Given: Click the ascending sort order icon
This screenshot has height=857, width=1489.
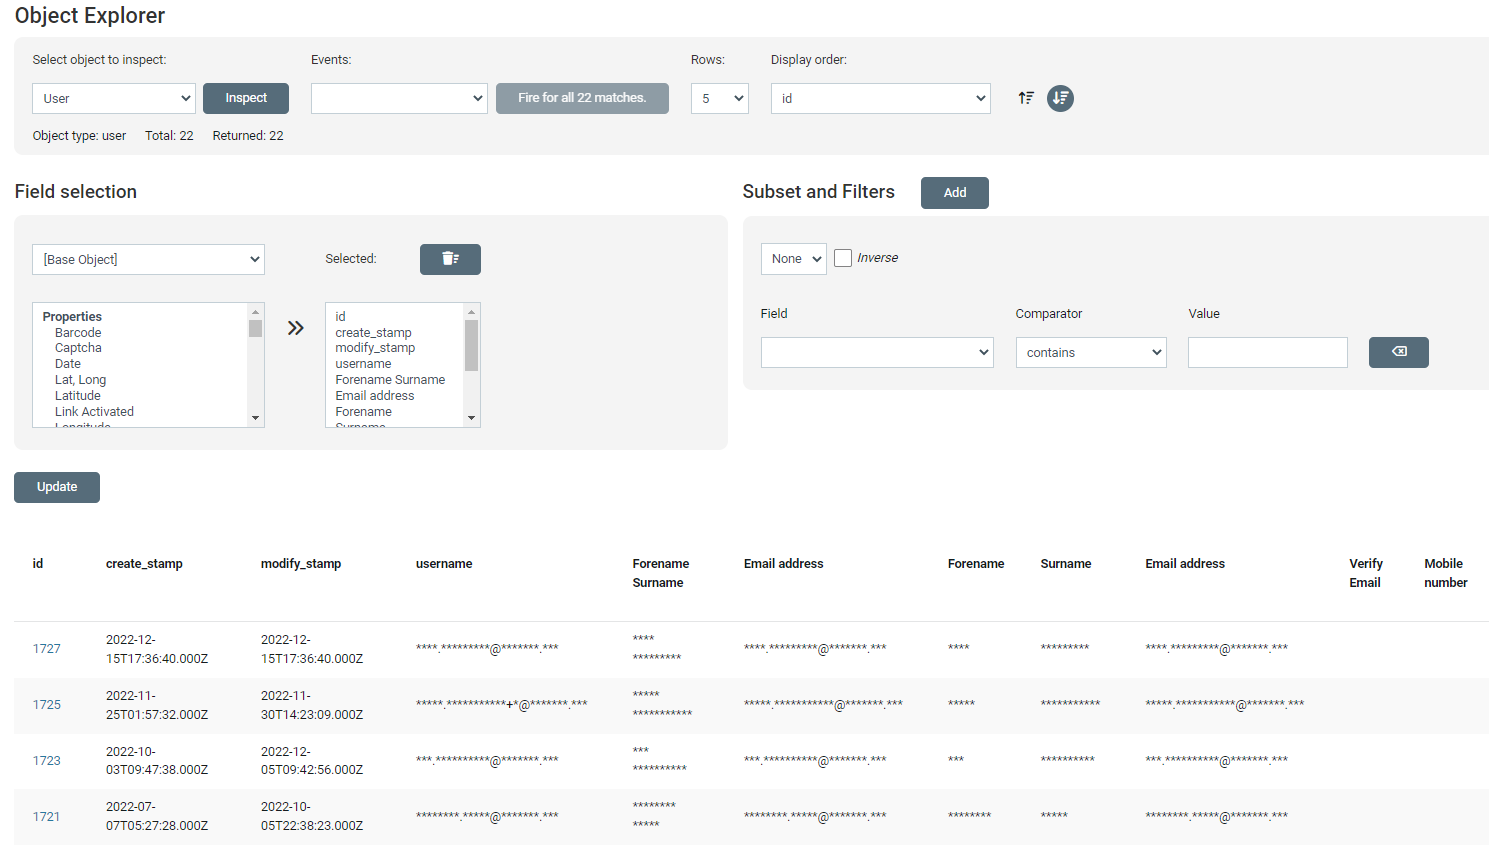Looking at the screenshot, I should click(x=1026, y=98).
